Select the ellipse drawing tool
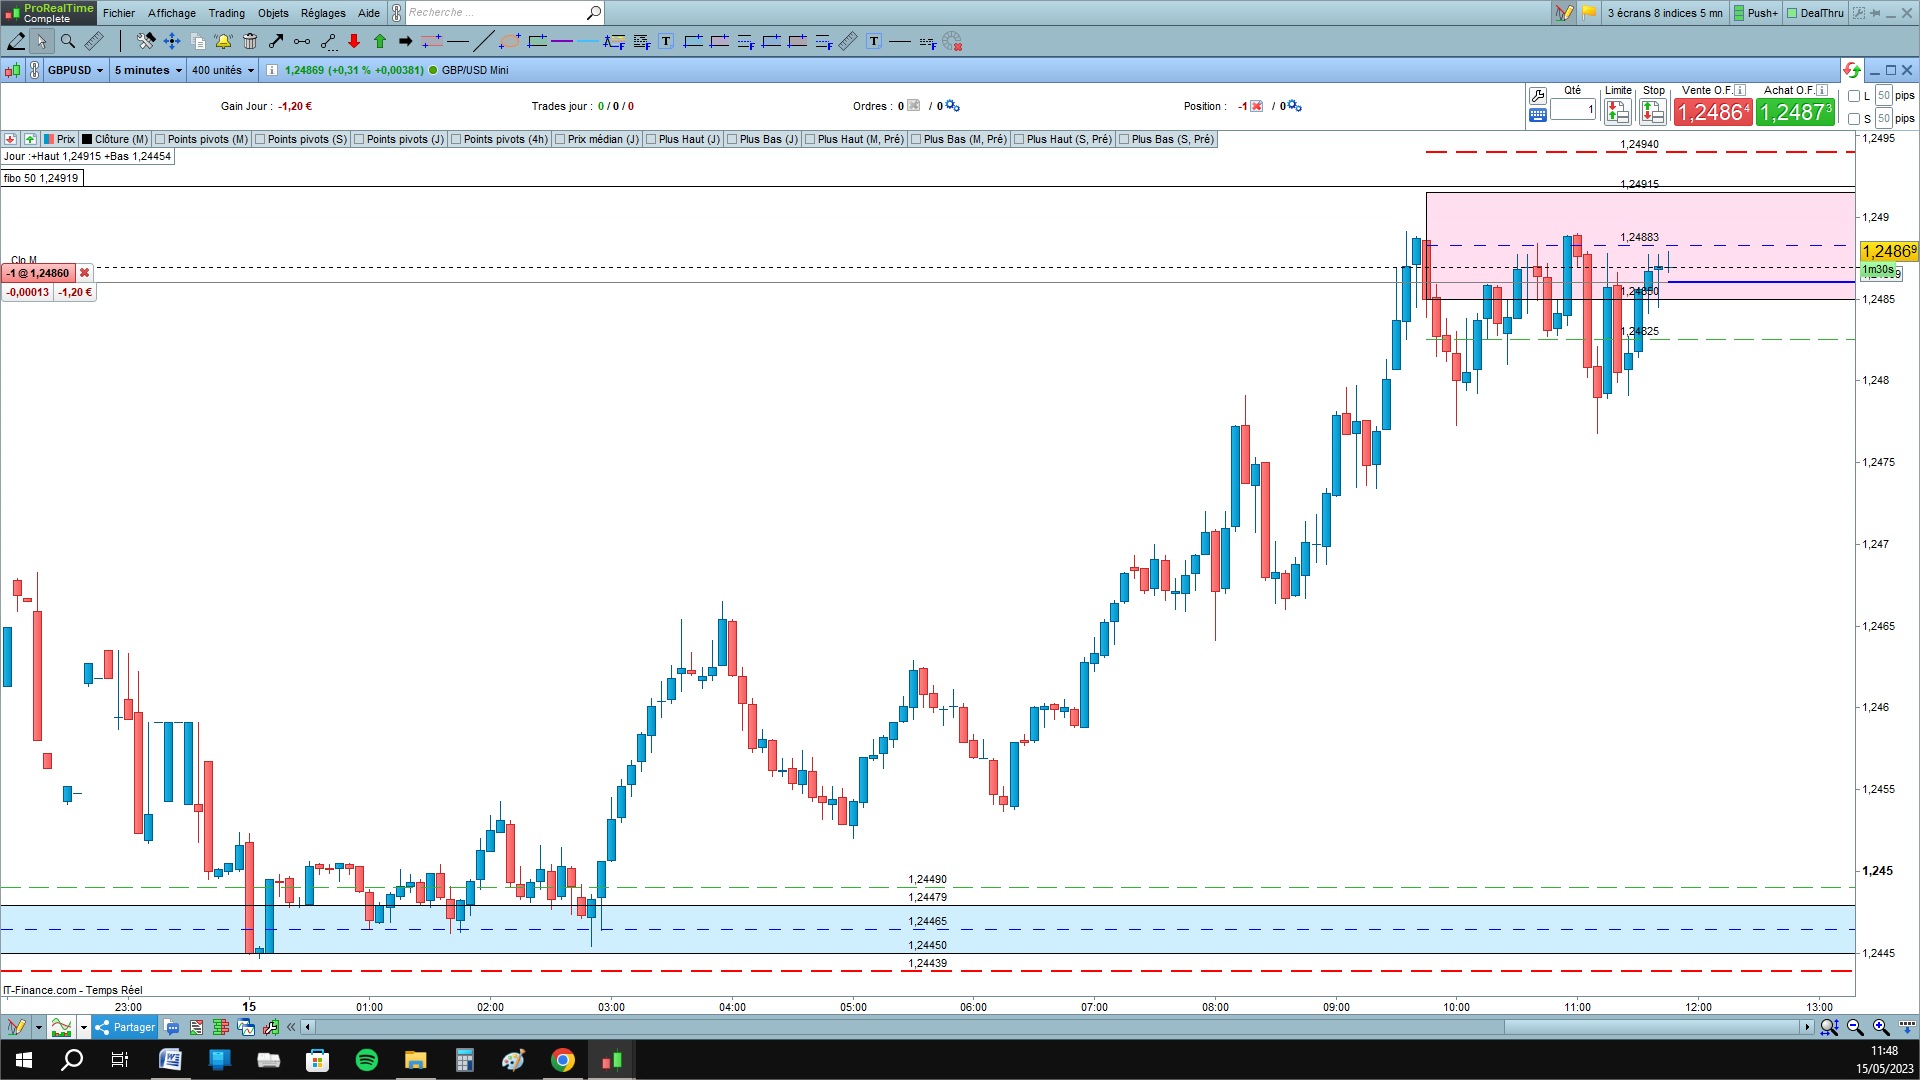The width and height of the screenshot is (1920, 1080). [510, 41]
